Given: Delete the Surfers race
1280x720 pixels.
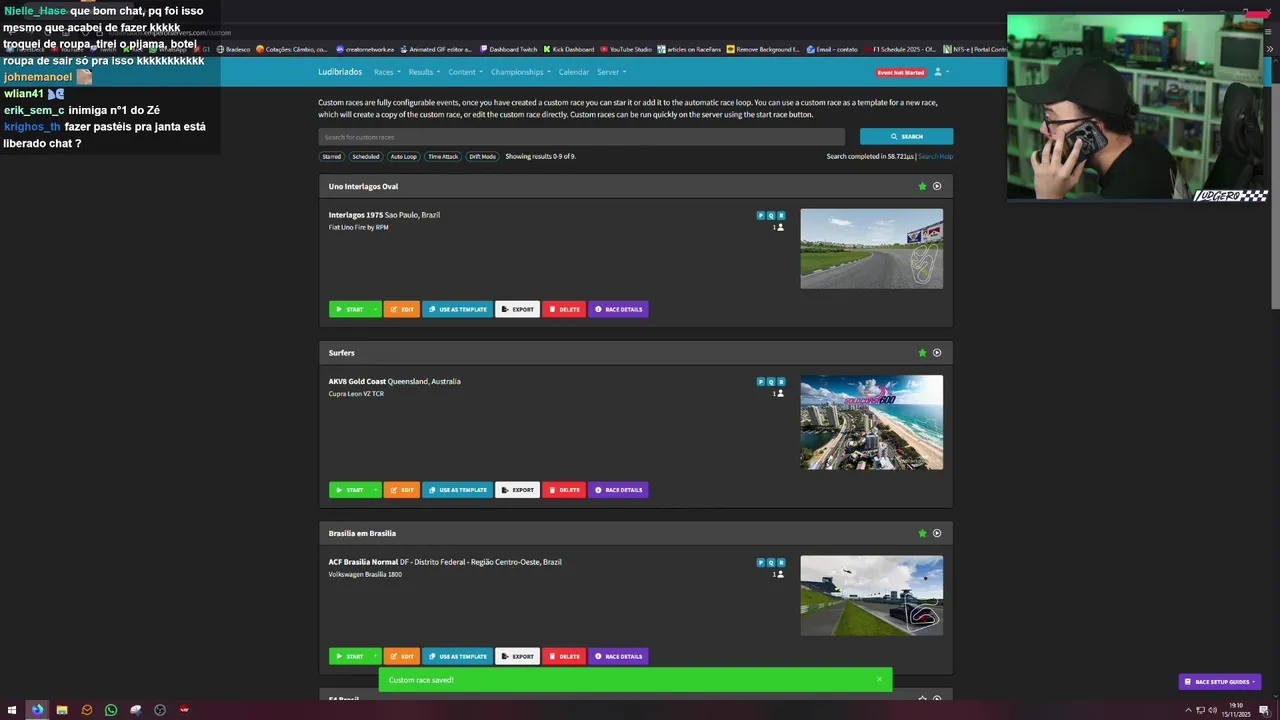Looking at the screenshot, I should [x=564, y=490].
